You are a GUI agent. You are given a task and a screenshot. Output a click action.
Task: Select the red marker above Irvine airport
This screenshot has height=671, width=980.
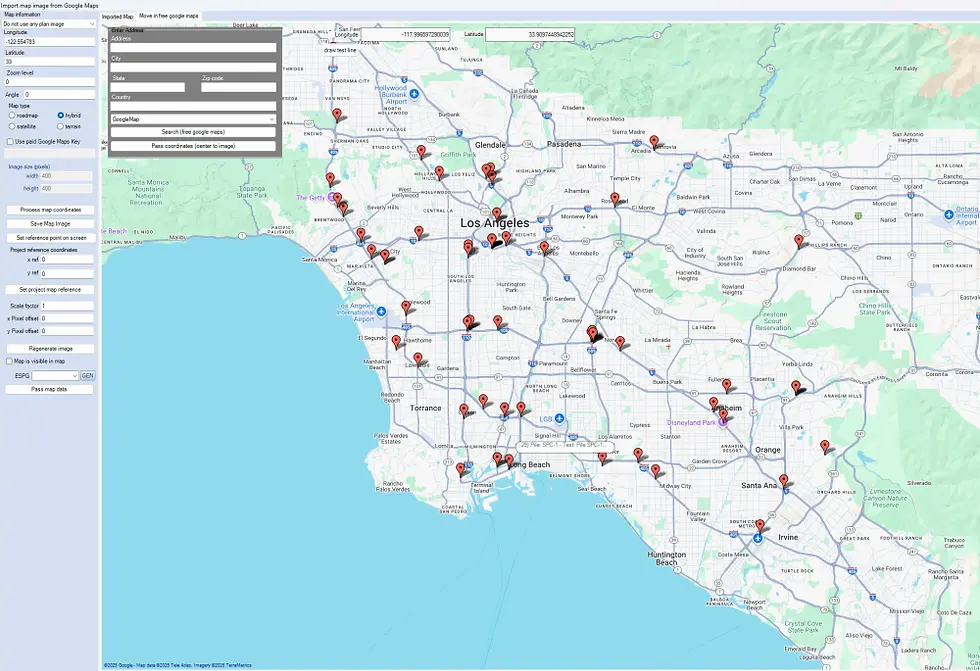click(760, 525)
